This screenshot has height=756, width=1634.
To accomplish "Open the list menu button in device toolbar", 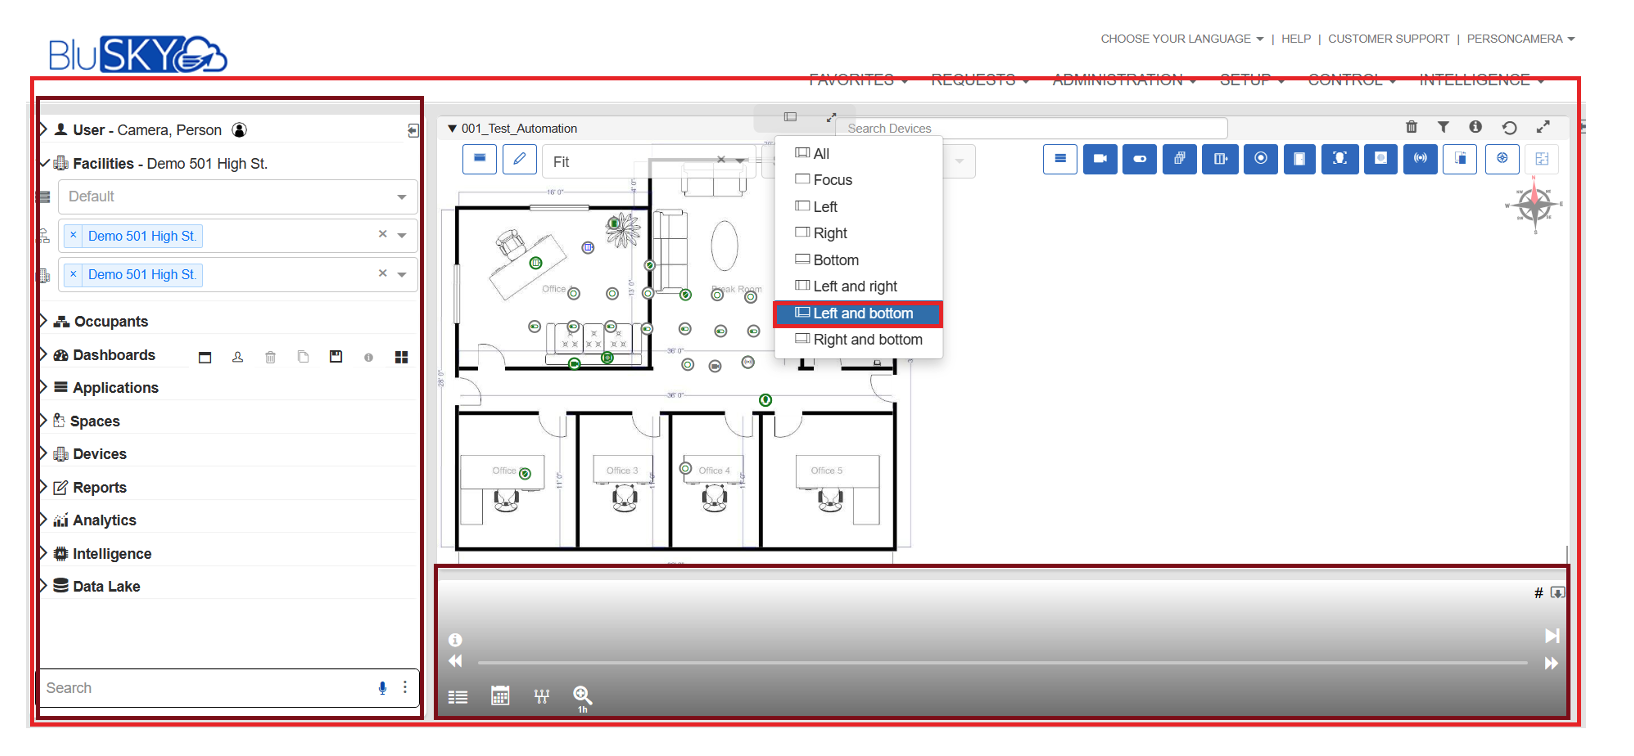I will click(x=1060, y=159).
